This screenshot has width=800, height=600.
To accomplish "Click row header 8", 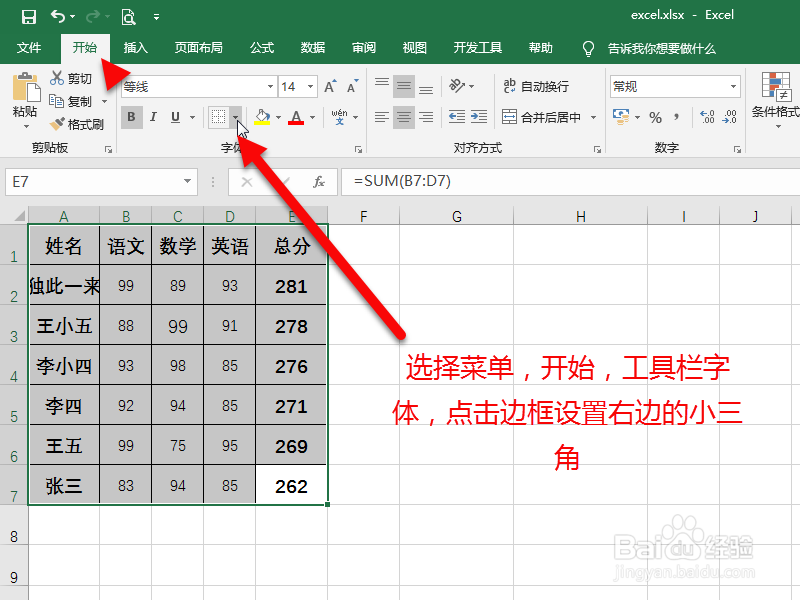I will 14,525.
